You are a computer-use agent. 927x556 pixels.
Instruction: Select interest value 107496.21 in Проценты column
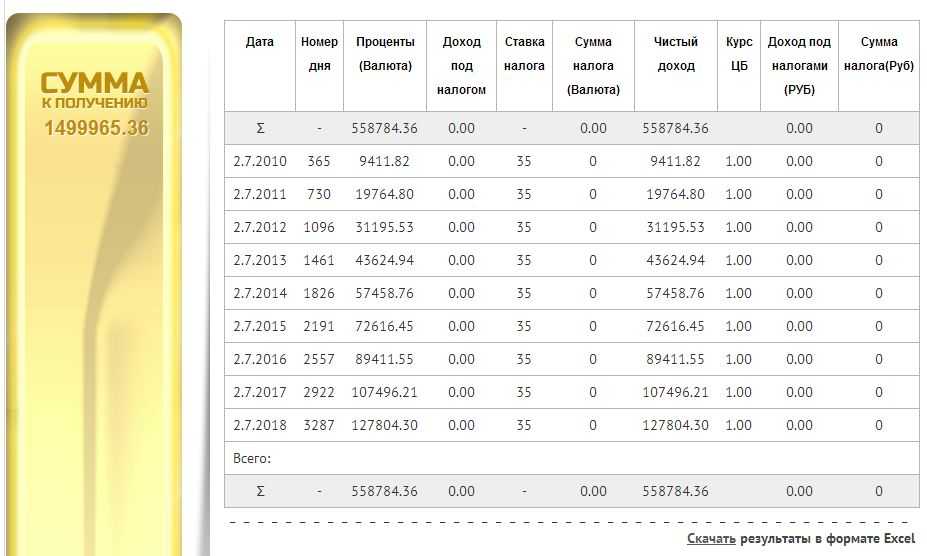tap(384, 392)
